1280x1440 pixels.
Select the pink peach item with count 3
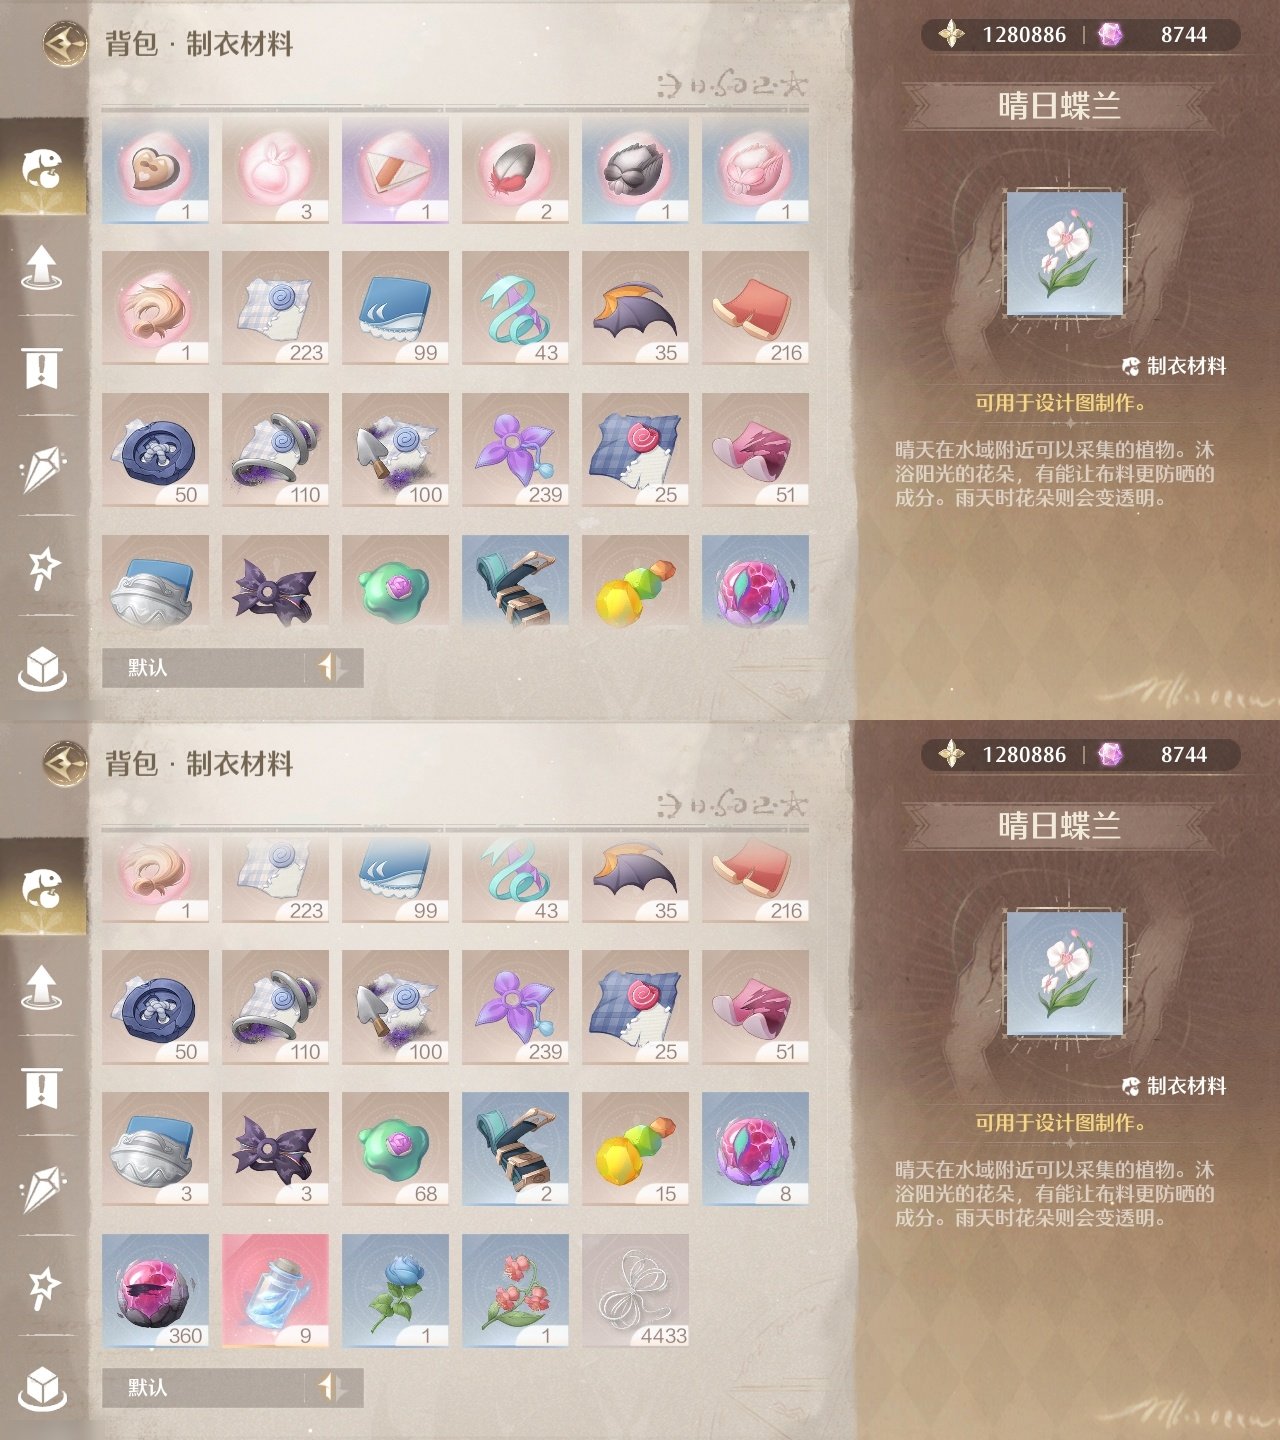pos(275,170)
